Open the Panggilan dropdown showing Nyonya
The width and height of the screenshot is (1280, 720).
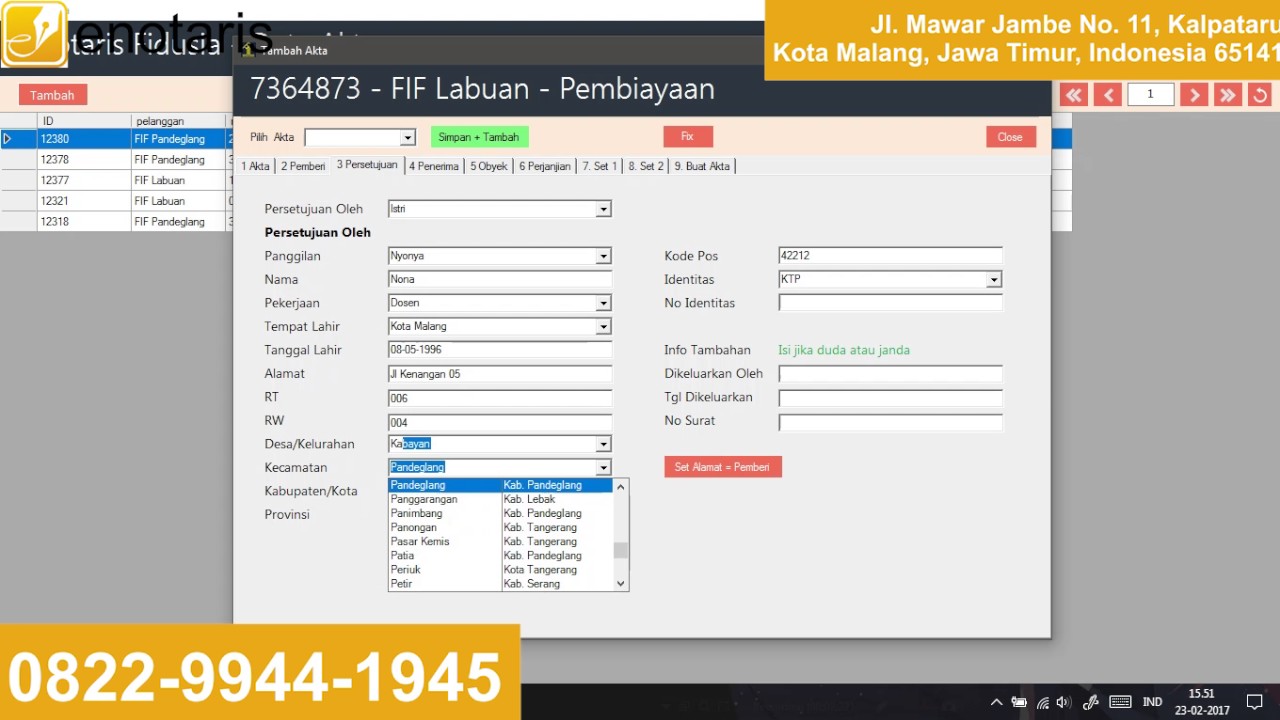[603, 256]
